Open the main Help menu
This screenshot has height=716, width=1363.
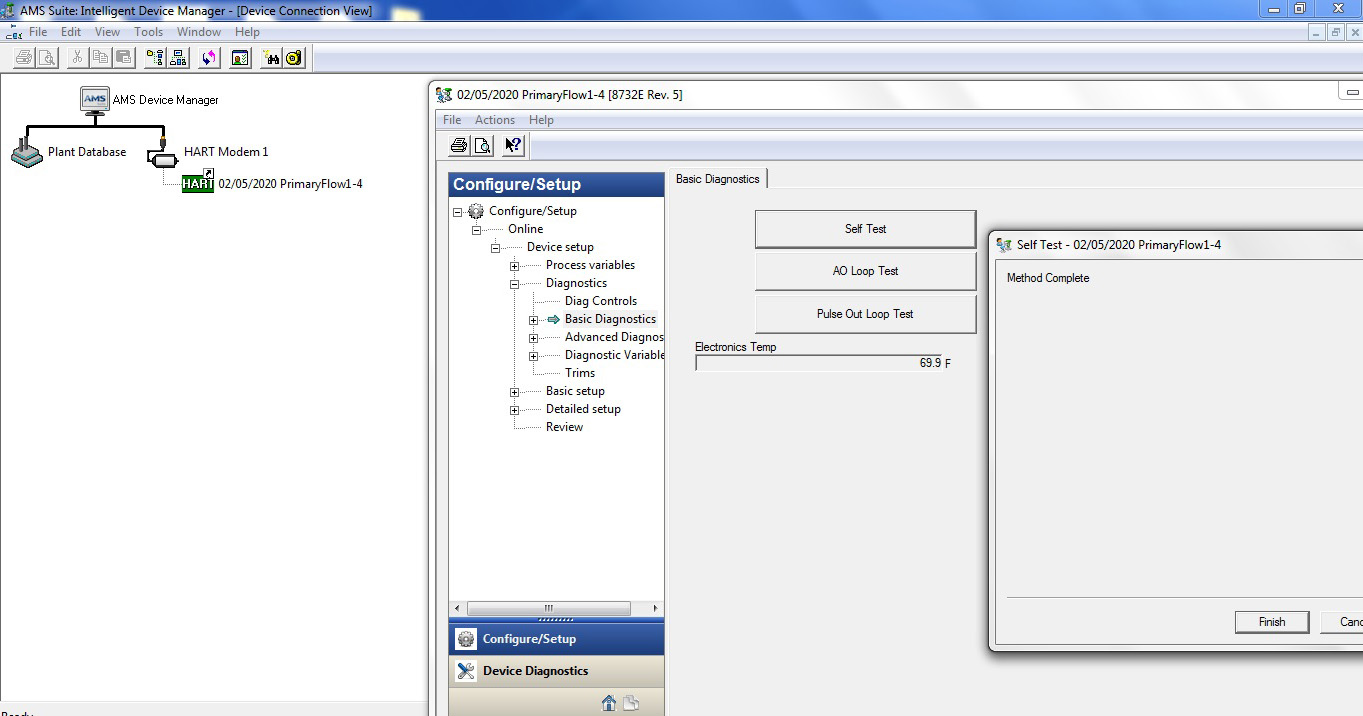pos(247,32)
